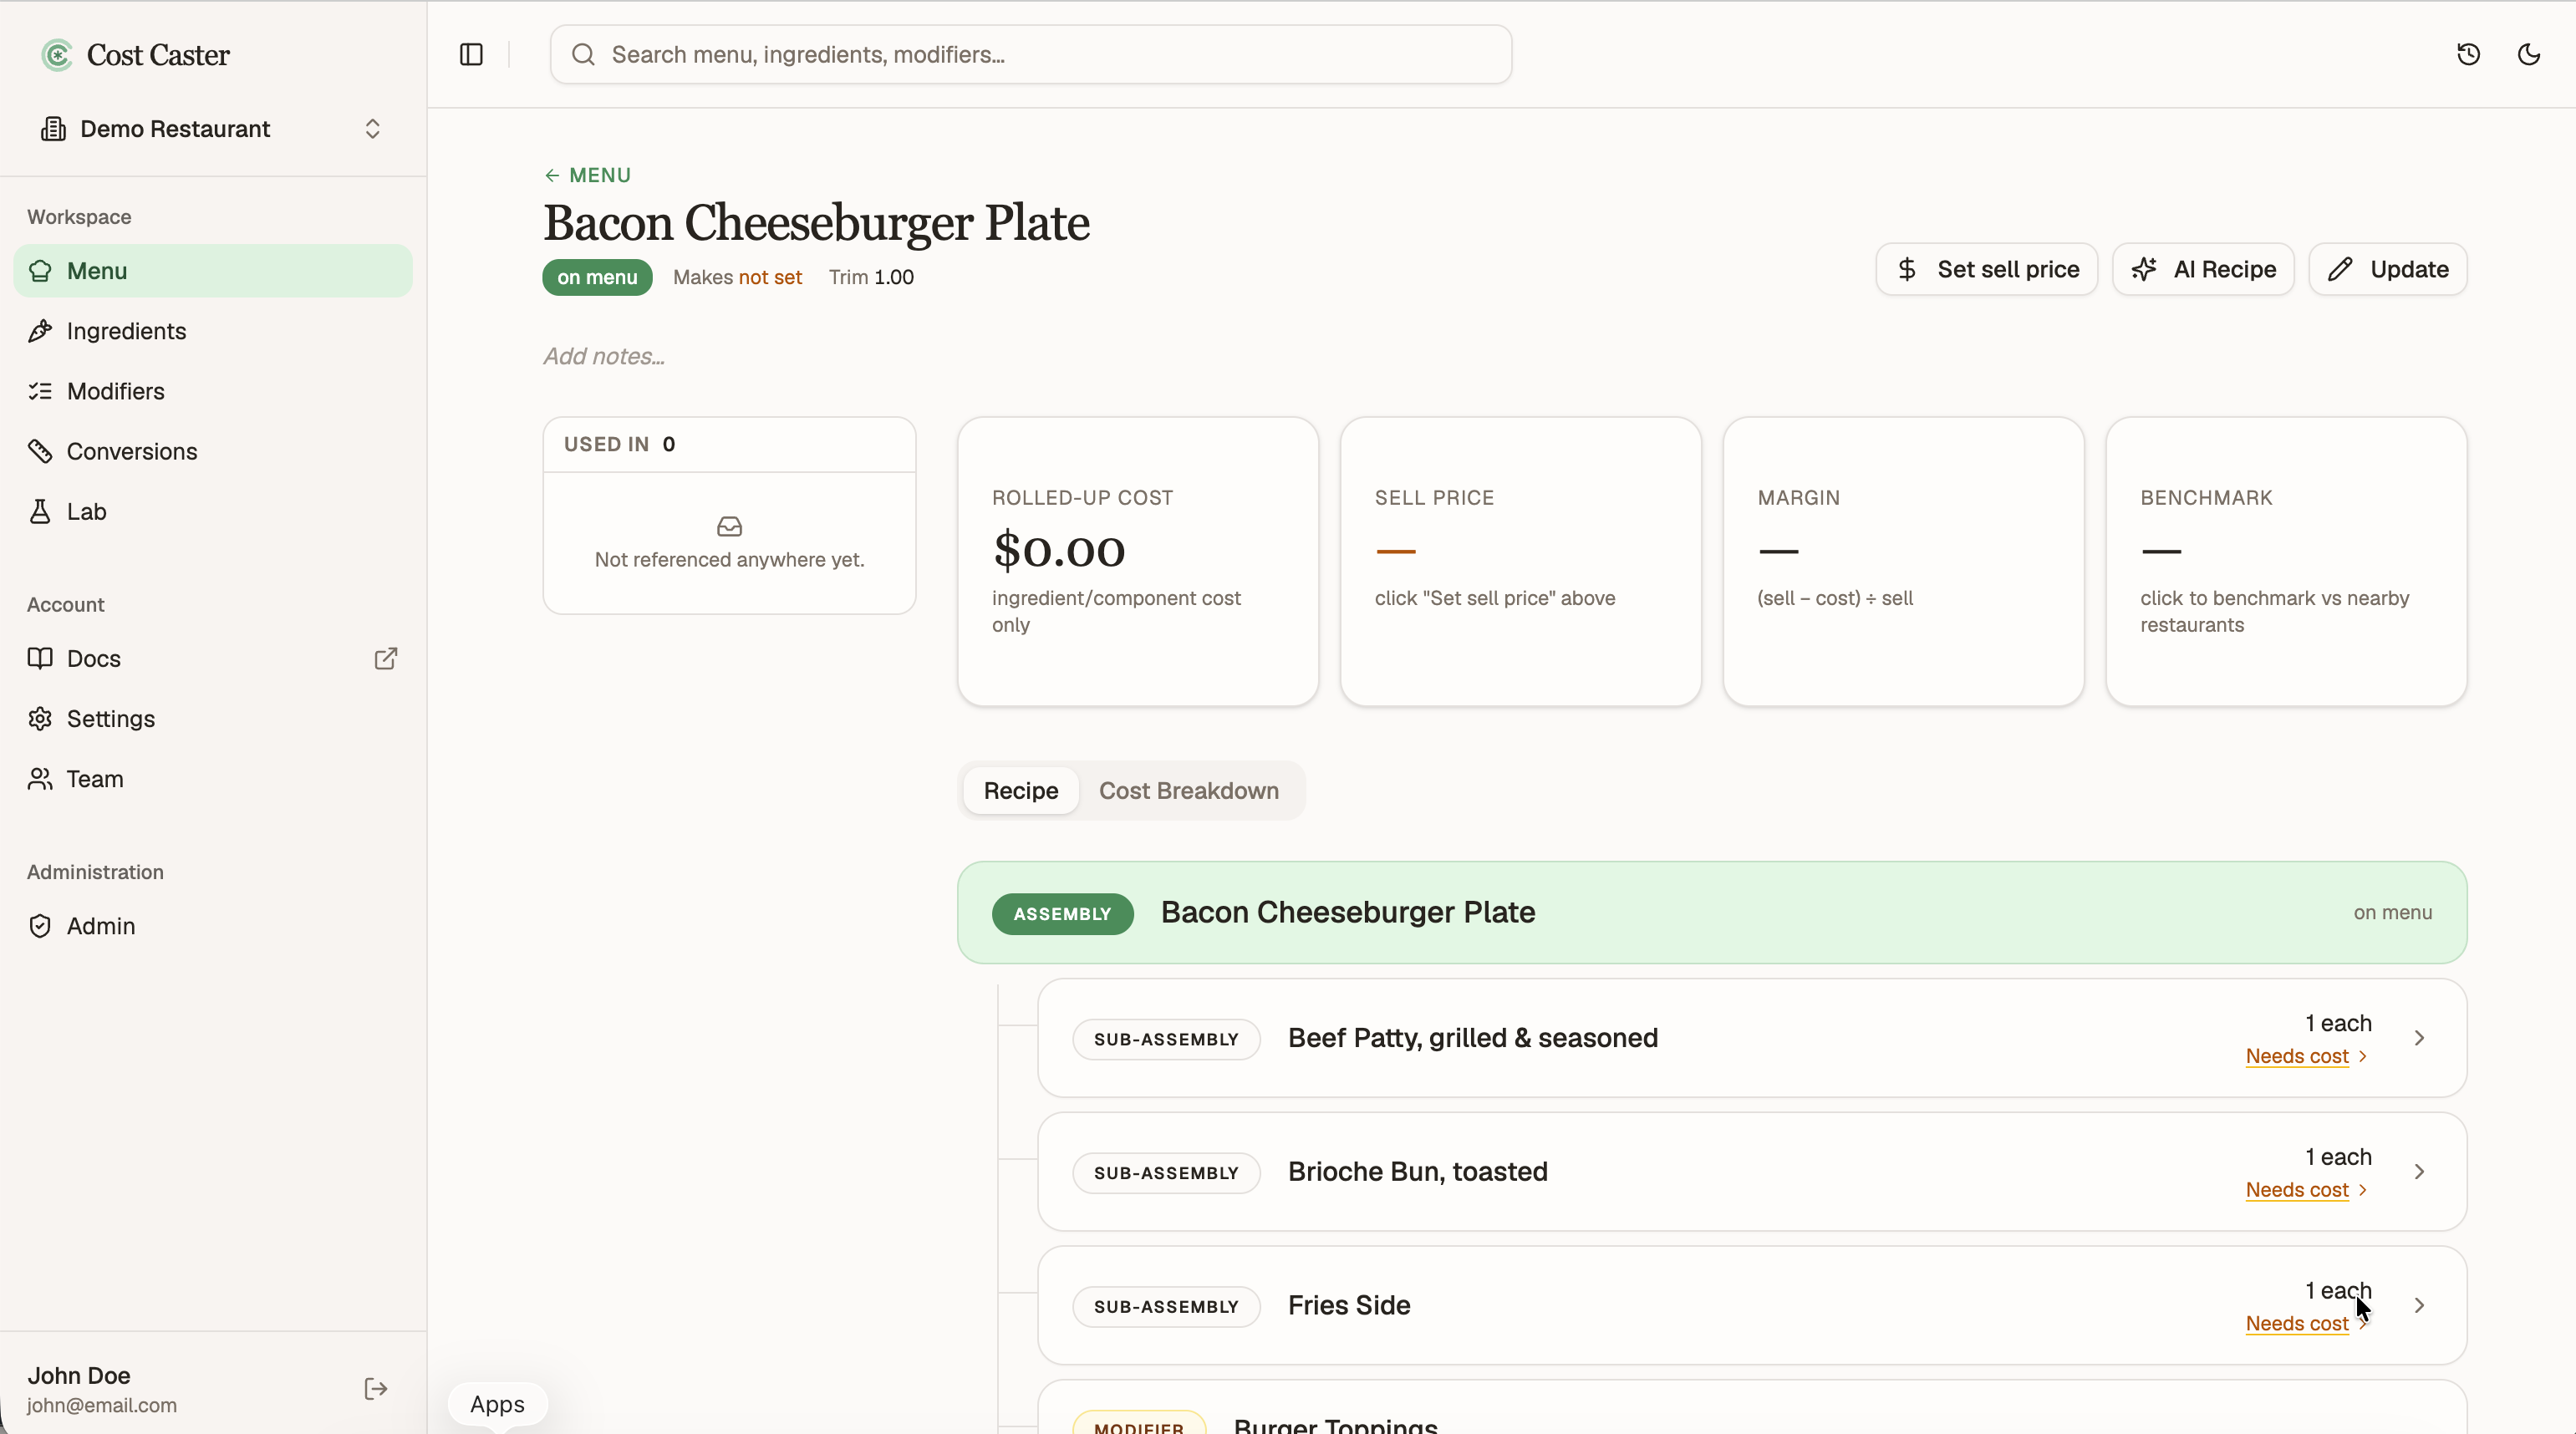This screenshot has width=2576, height=1434.
Task: Open Lab in the sidebar
Action: [213, 511]
